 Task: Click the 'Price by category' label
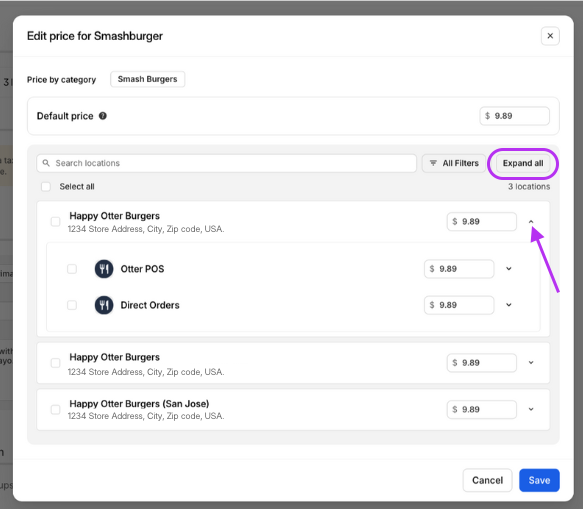[x=61, y=80]
